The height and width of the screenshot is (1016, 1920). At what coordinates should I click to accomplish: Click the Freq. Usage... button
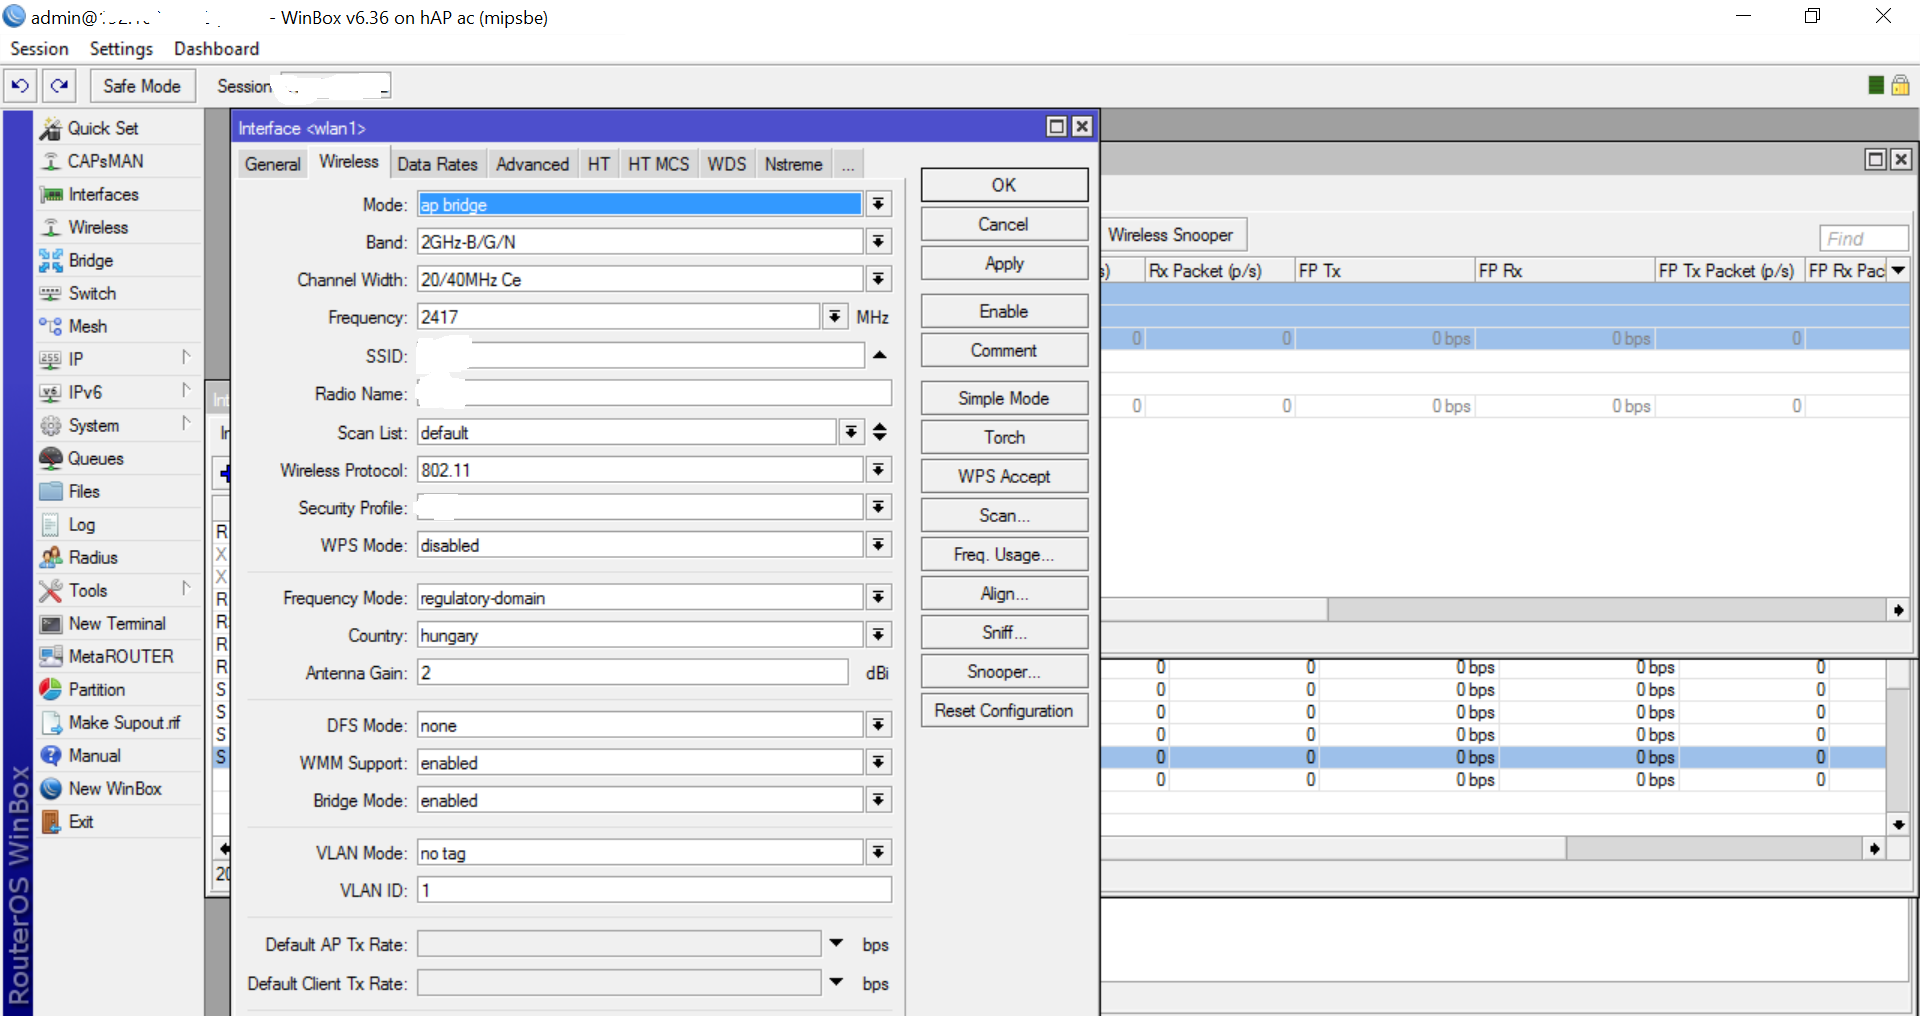(x=1004, y=554)
